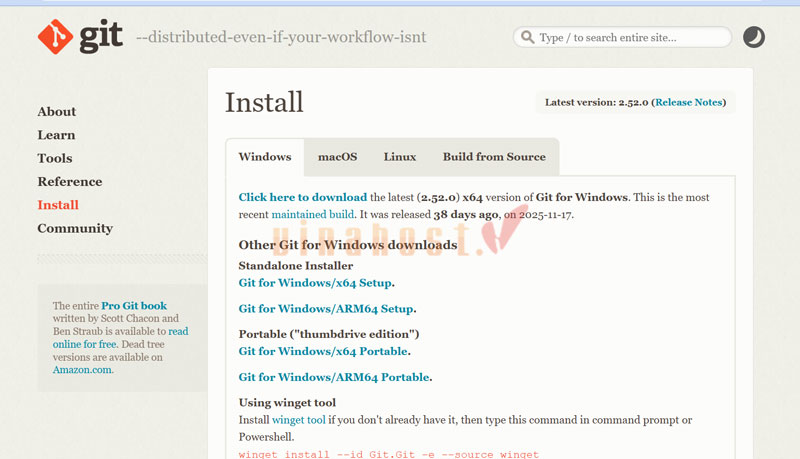Open Community in the sidebar

click(75, 228)
